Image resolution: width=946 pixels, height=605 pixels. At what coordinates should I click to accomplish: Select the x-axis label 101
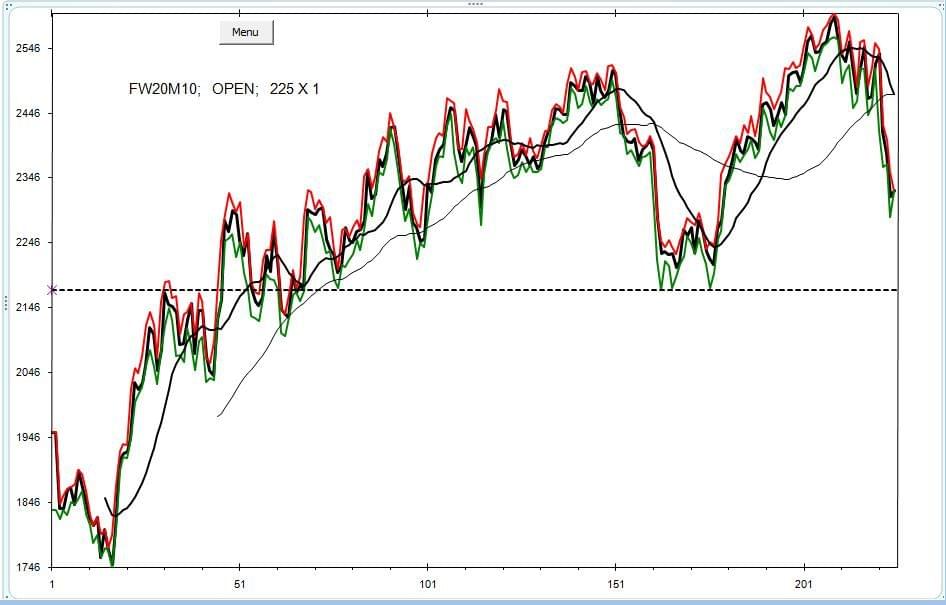tap(427, 584)
